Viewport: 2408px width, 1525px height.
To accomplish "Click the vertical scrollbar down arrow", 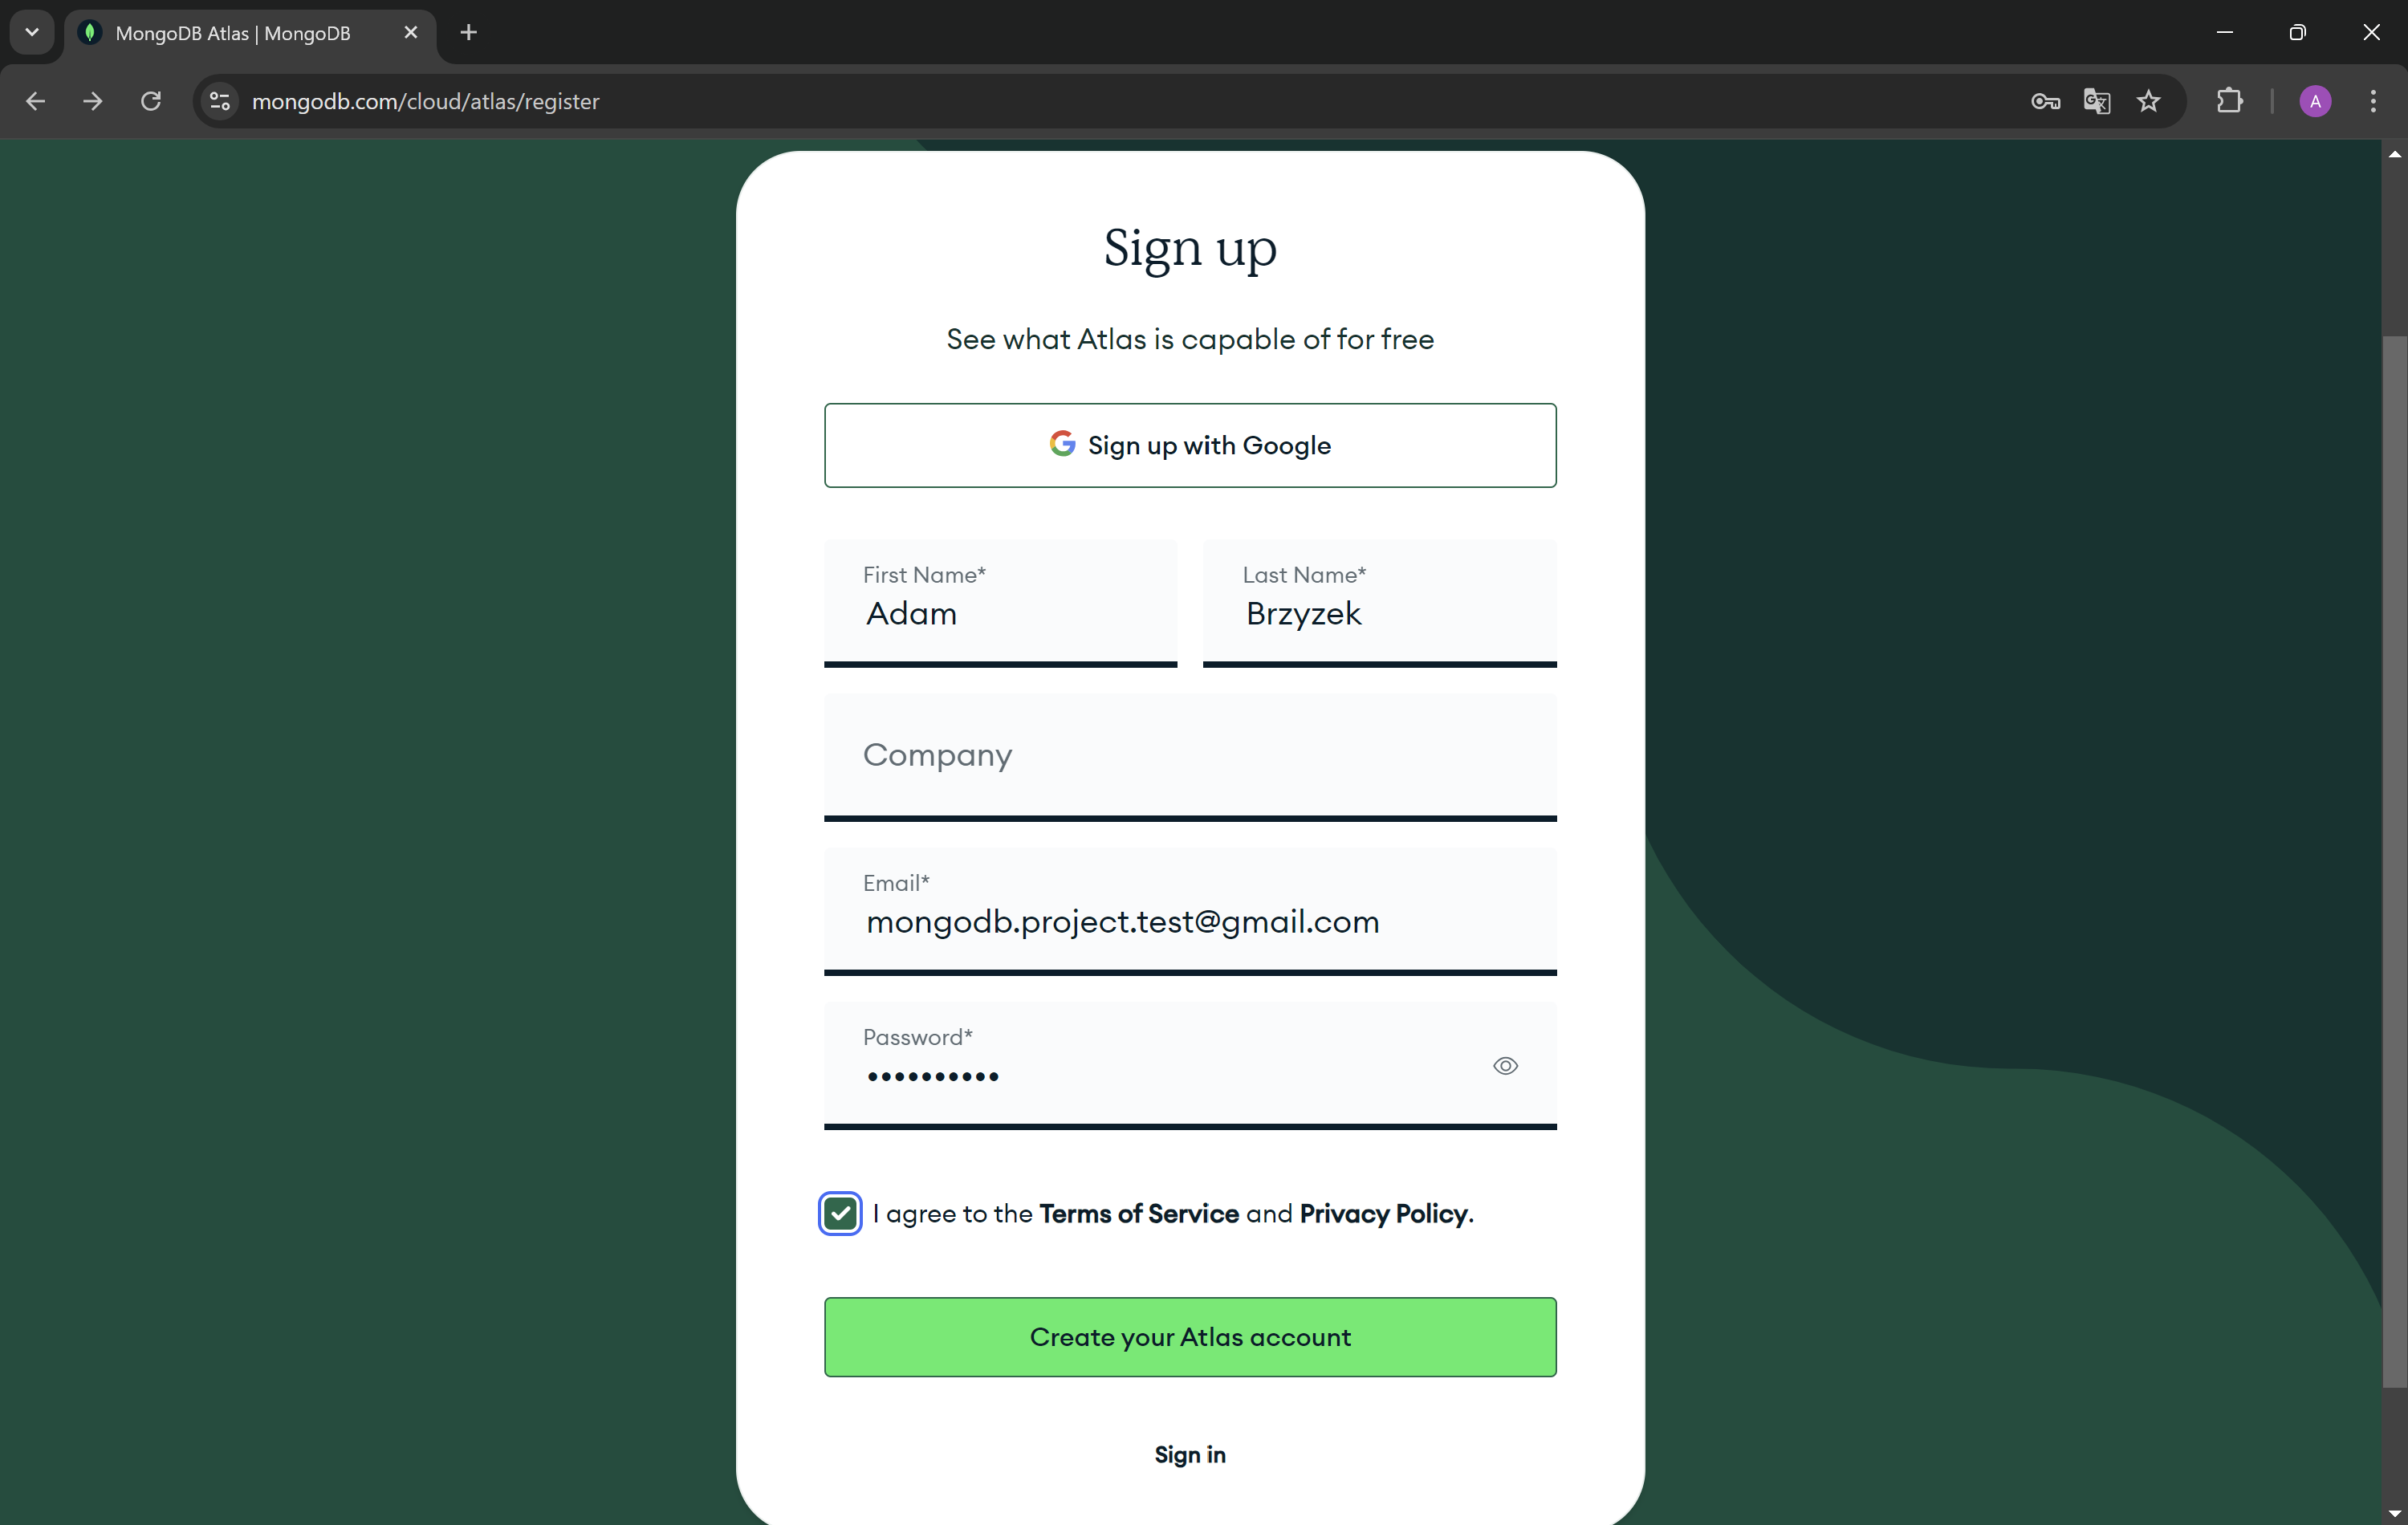I will 2394,1513.
